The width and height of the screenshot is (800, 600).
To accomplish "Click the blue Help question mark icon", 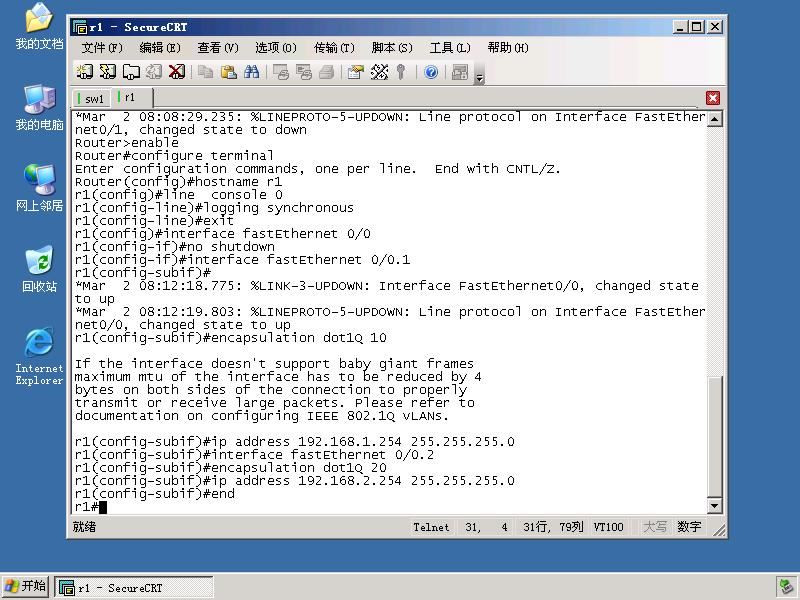I will click(x=431, y=72).
